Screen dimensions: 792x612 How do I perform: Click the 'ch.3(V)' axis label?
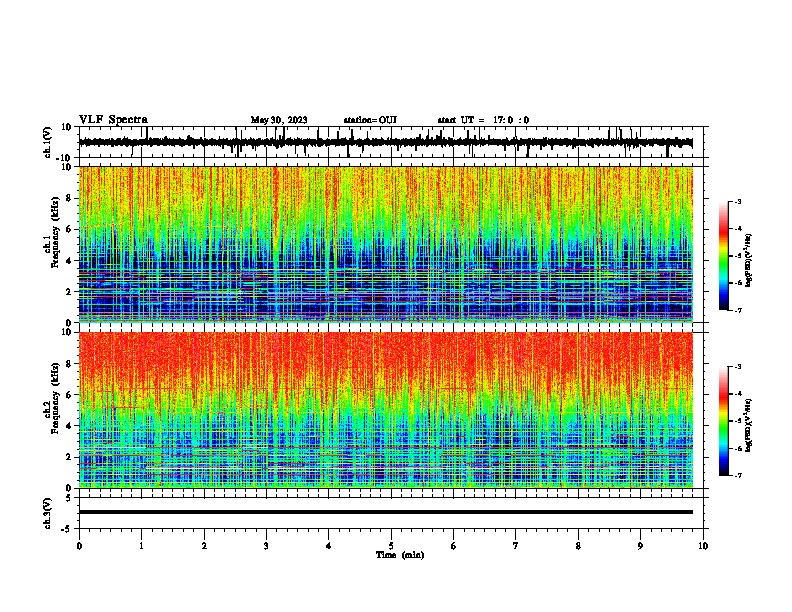click(x=47, y=513)
